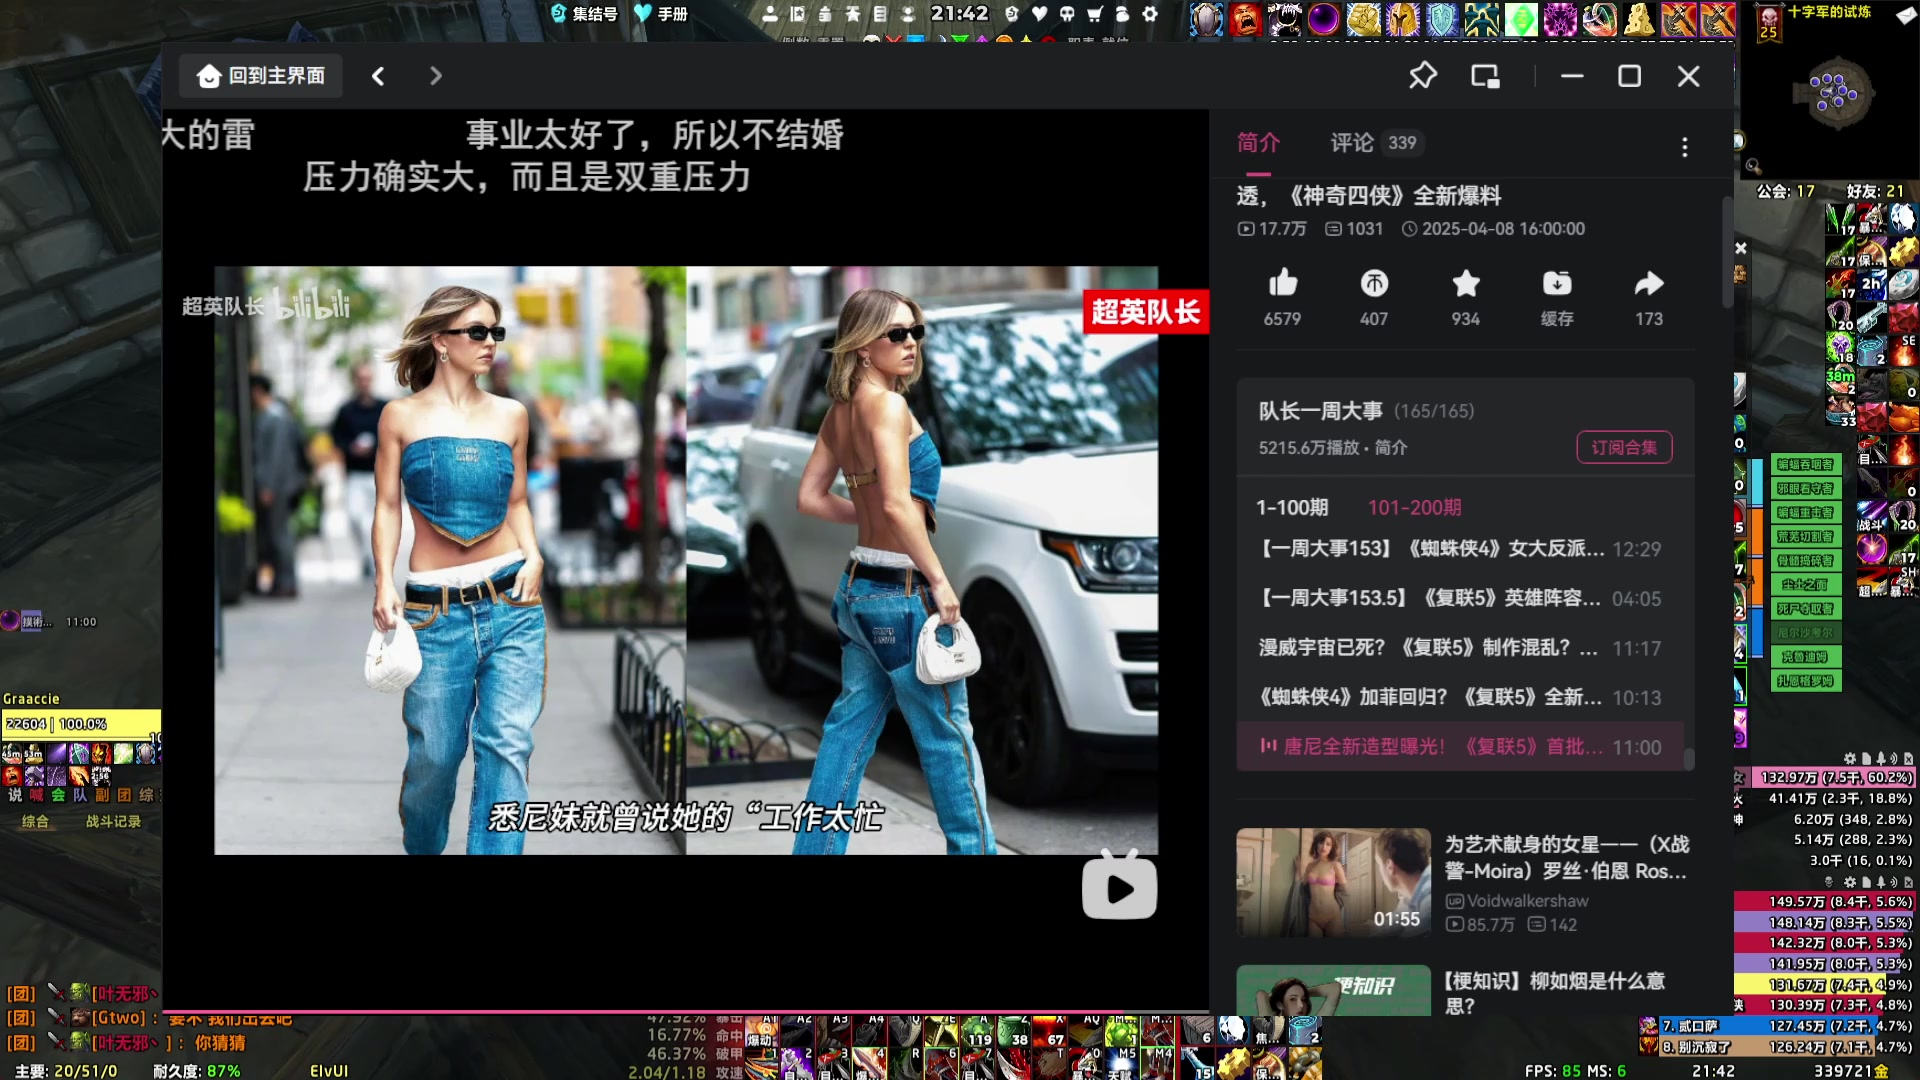Open the playlist item 漫威宇宙已死?《复联5》制作混乱
Image resolution: width=1920 pixels, height=1080 pixels.
point(1459,648)
